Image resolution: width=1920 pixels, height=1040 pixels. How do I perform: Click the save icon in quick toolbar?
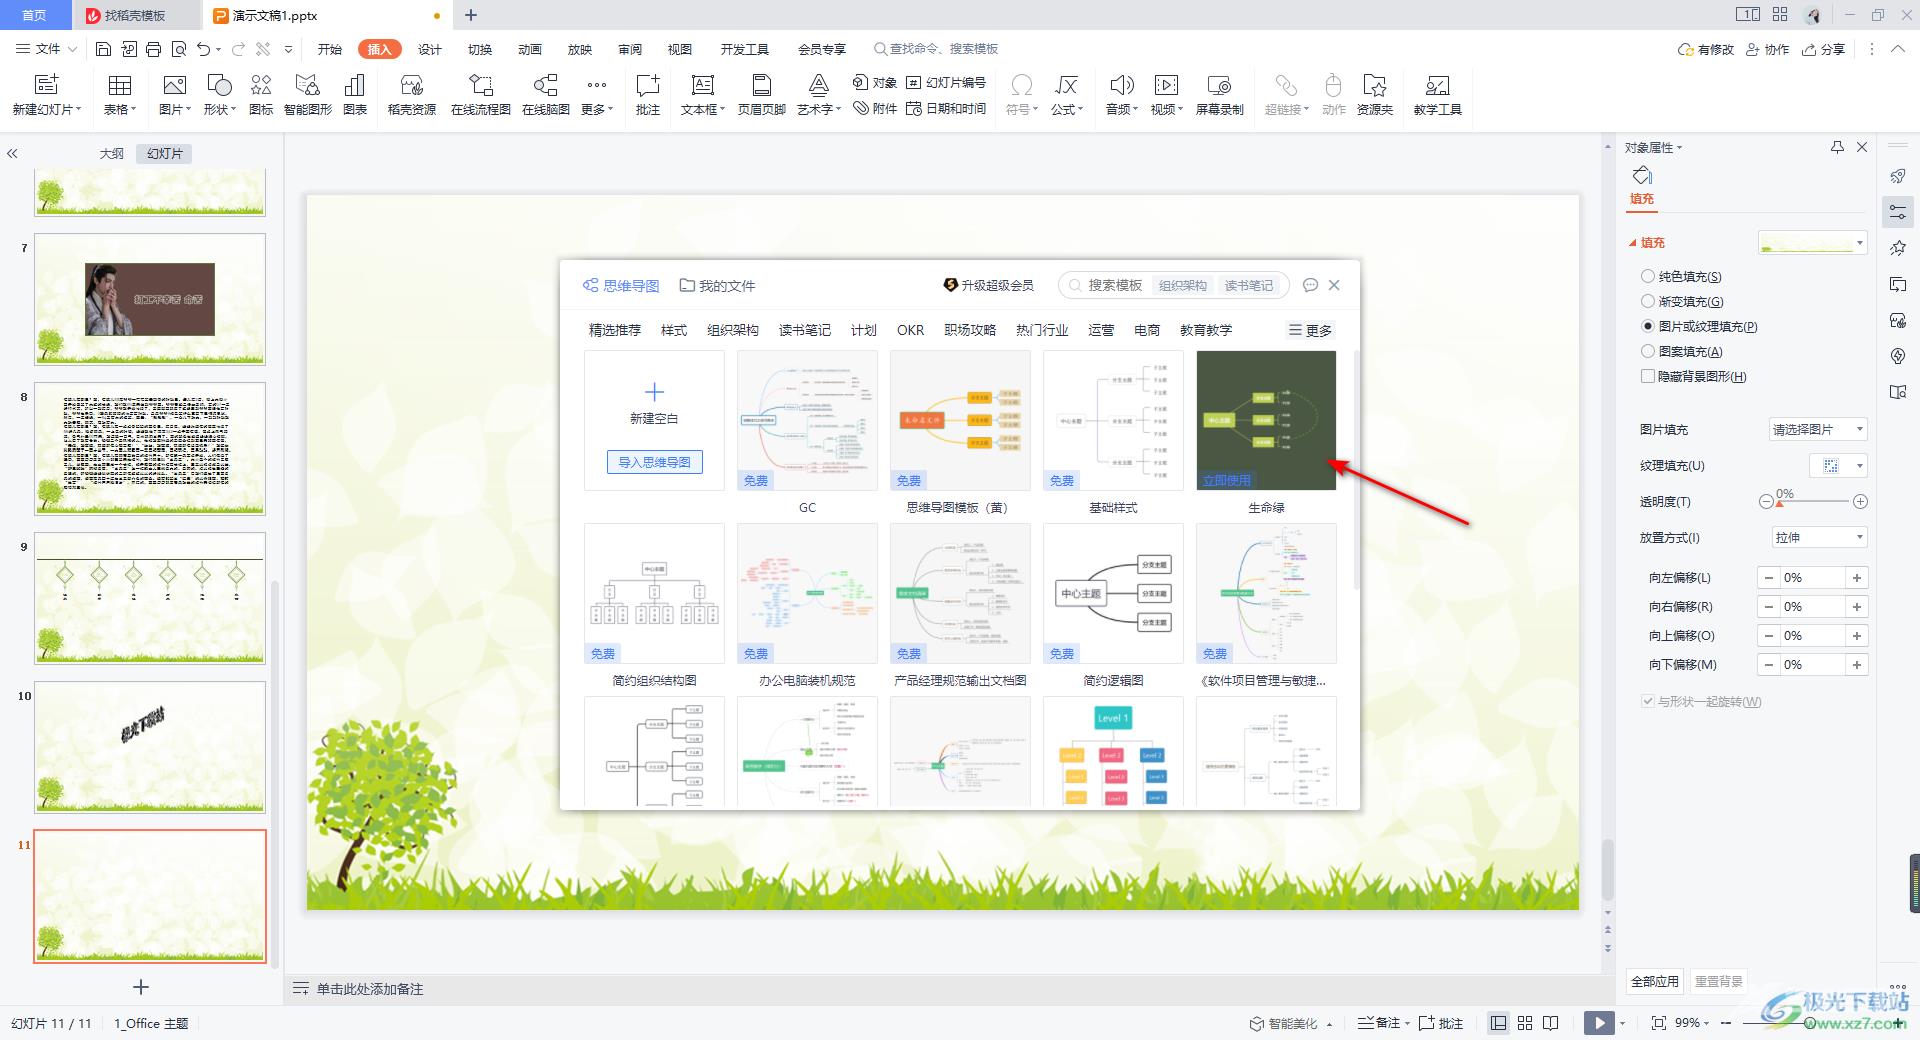104,49
